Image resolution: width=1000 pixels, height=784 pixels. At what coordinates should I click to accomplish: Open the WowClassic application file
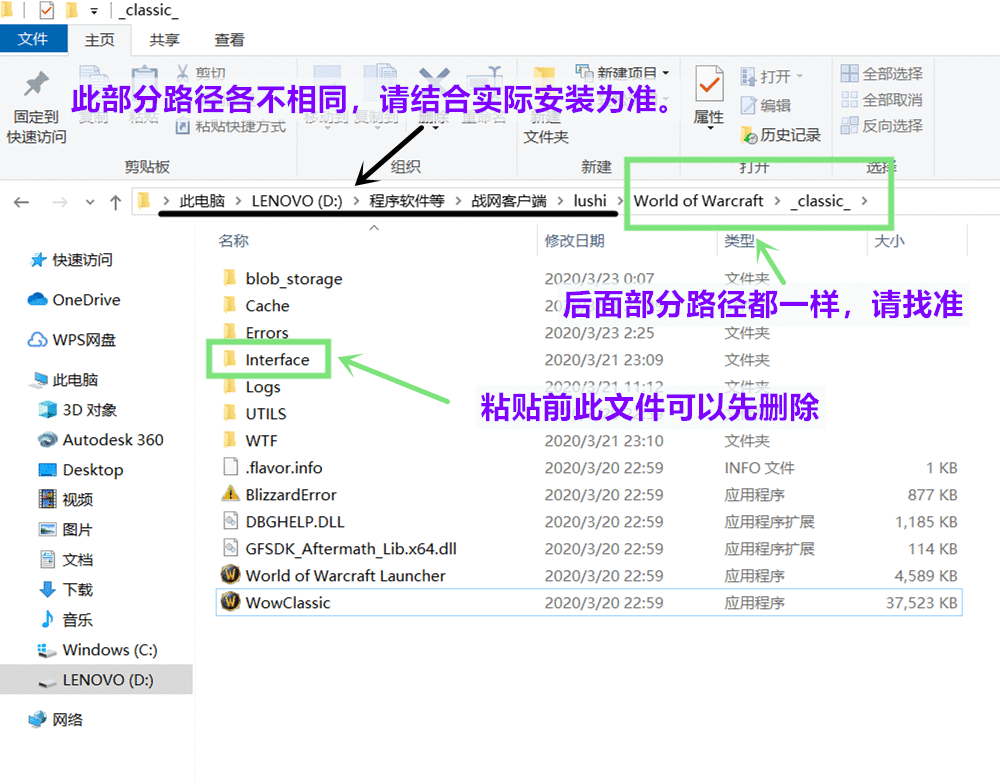pos(287,602)
